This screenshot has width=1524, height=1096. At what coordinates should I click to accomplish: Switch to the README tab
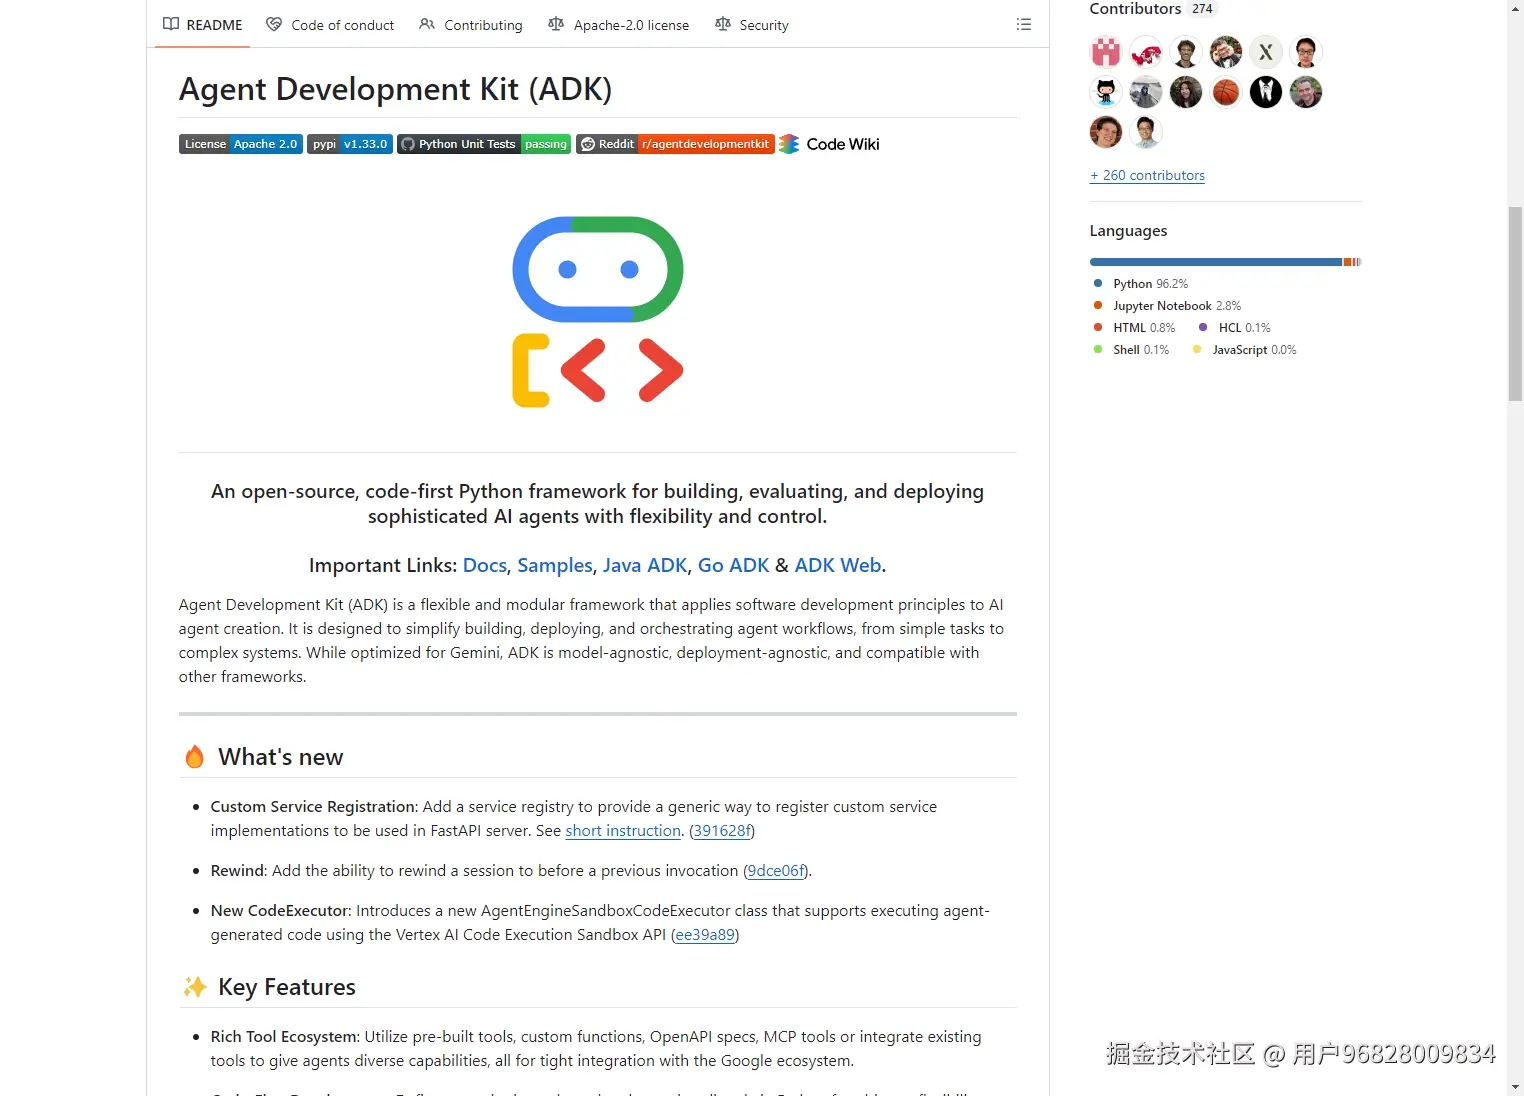click(x=203, y=24)
